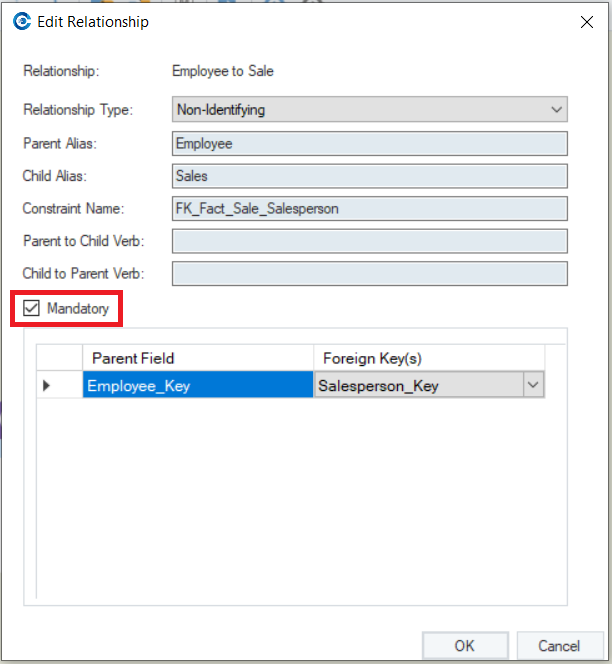Click the Child to Parent Verb field
The image size is (612, 664).
[369, 273]
